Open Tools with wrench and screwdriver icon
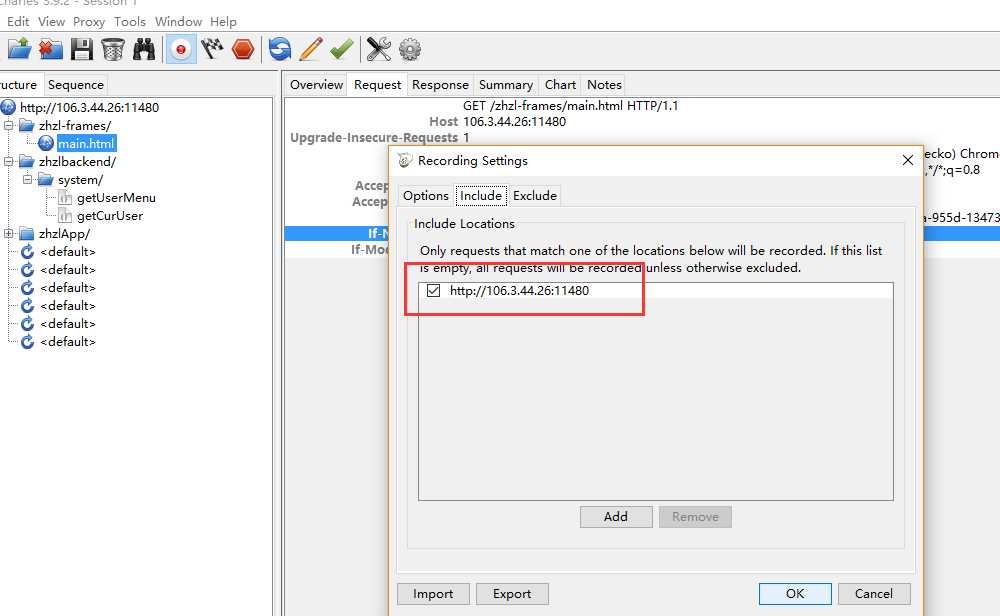This screenshot has width=1000, height=616. pos(379,49)
